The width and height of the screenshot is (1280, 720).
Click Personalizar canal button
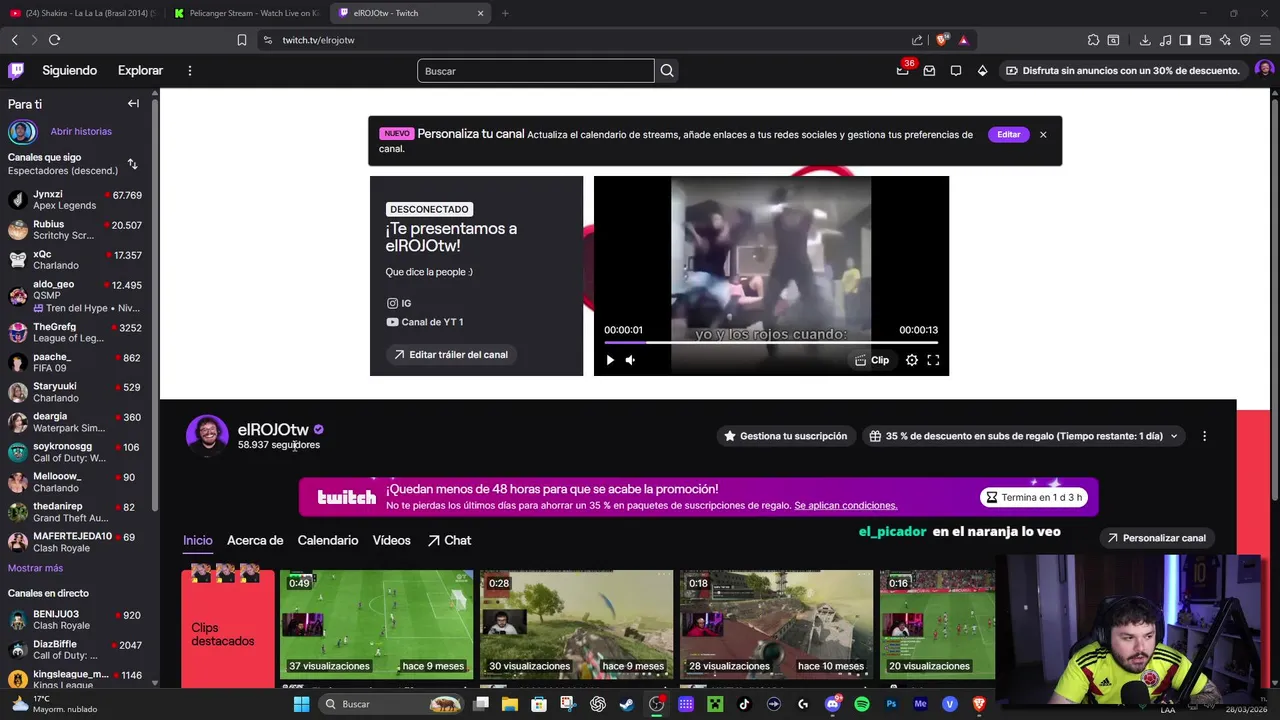click(1157, 538)
